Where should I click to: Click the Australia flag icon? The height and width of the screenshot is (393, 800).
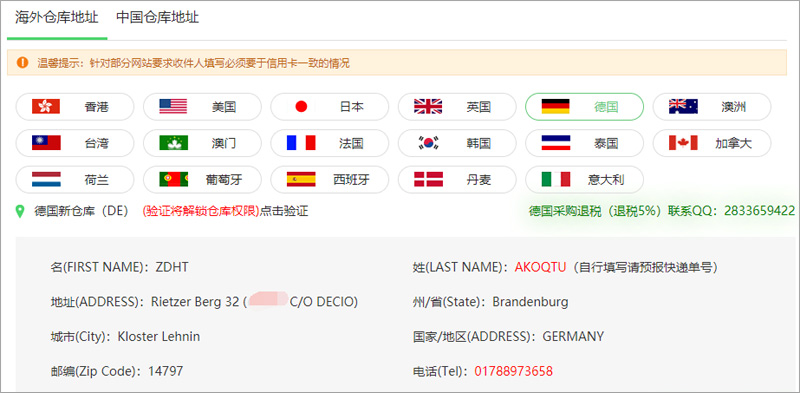coord(683,107)
